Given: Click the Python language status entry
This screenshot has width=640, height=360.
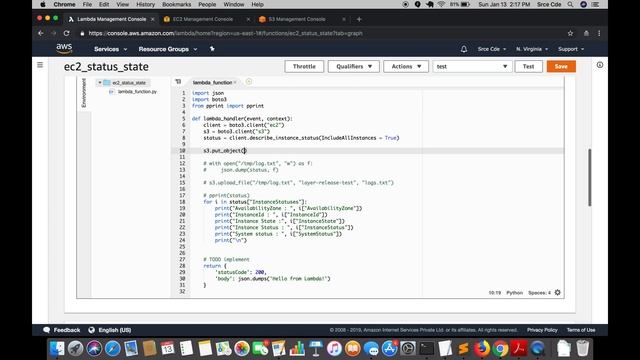Looking at the screenshot, I should [514, 293].
